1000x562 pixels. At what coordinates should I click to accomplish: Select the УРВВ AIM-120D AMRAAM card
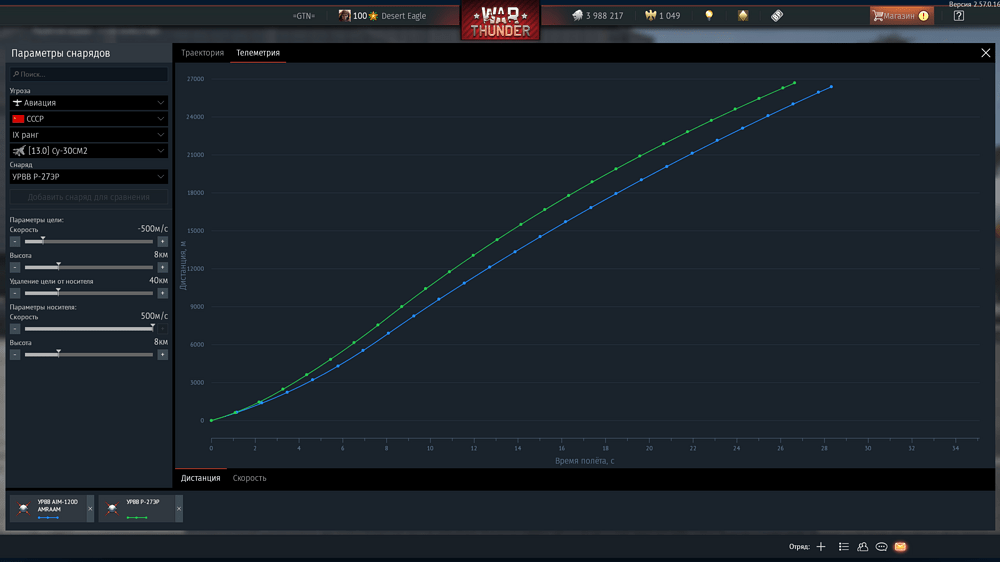[x=48, y=508]
